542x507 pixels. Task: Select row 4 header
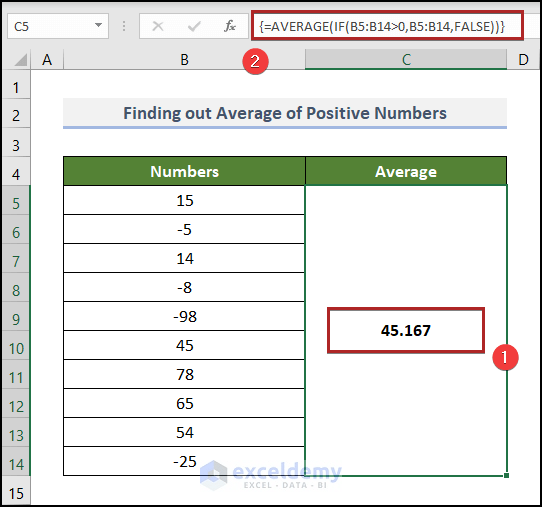click(x=16, y=172)
